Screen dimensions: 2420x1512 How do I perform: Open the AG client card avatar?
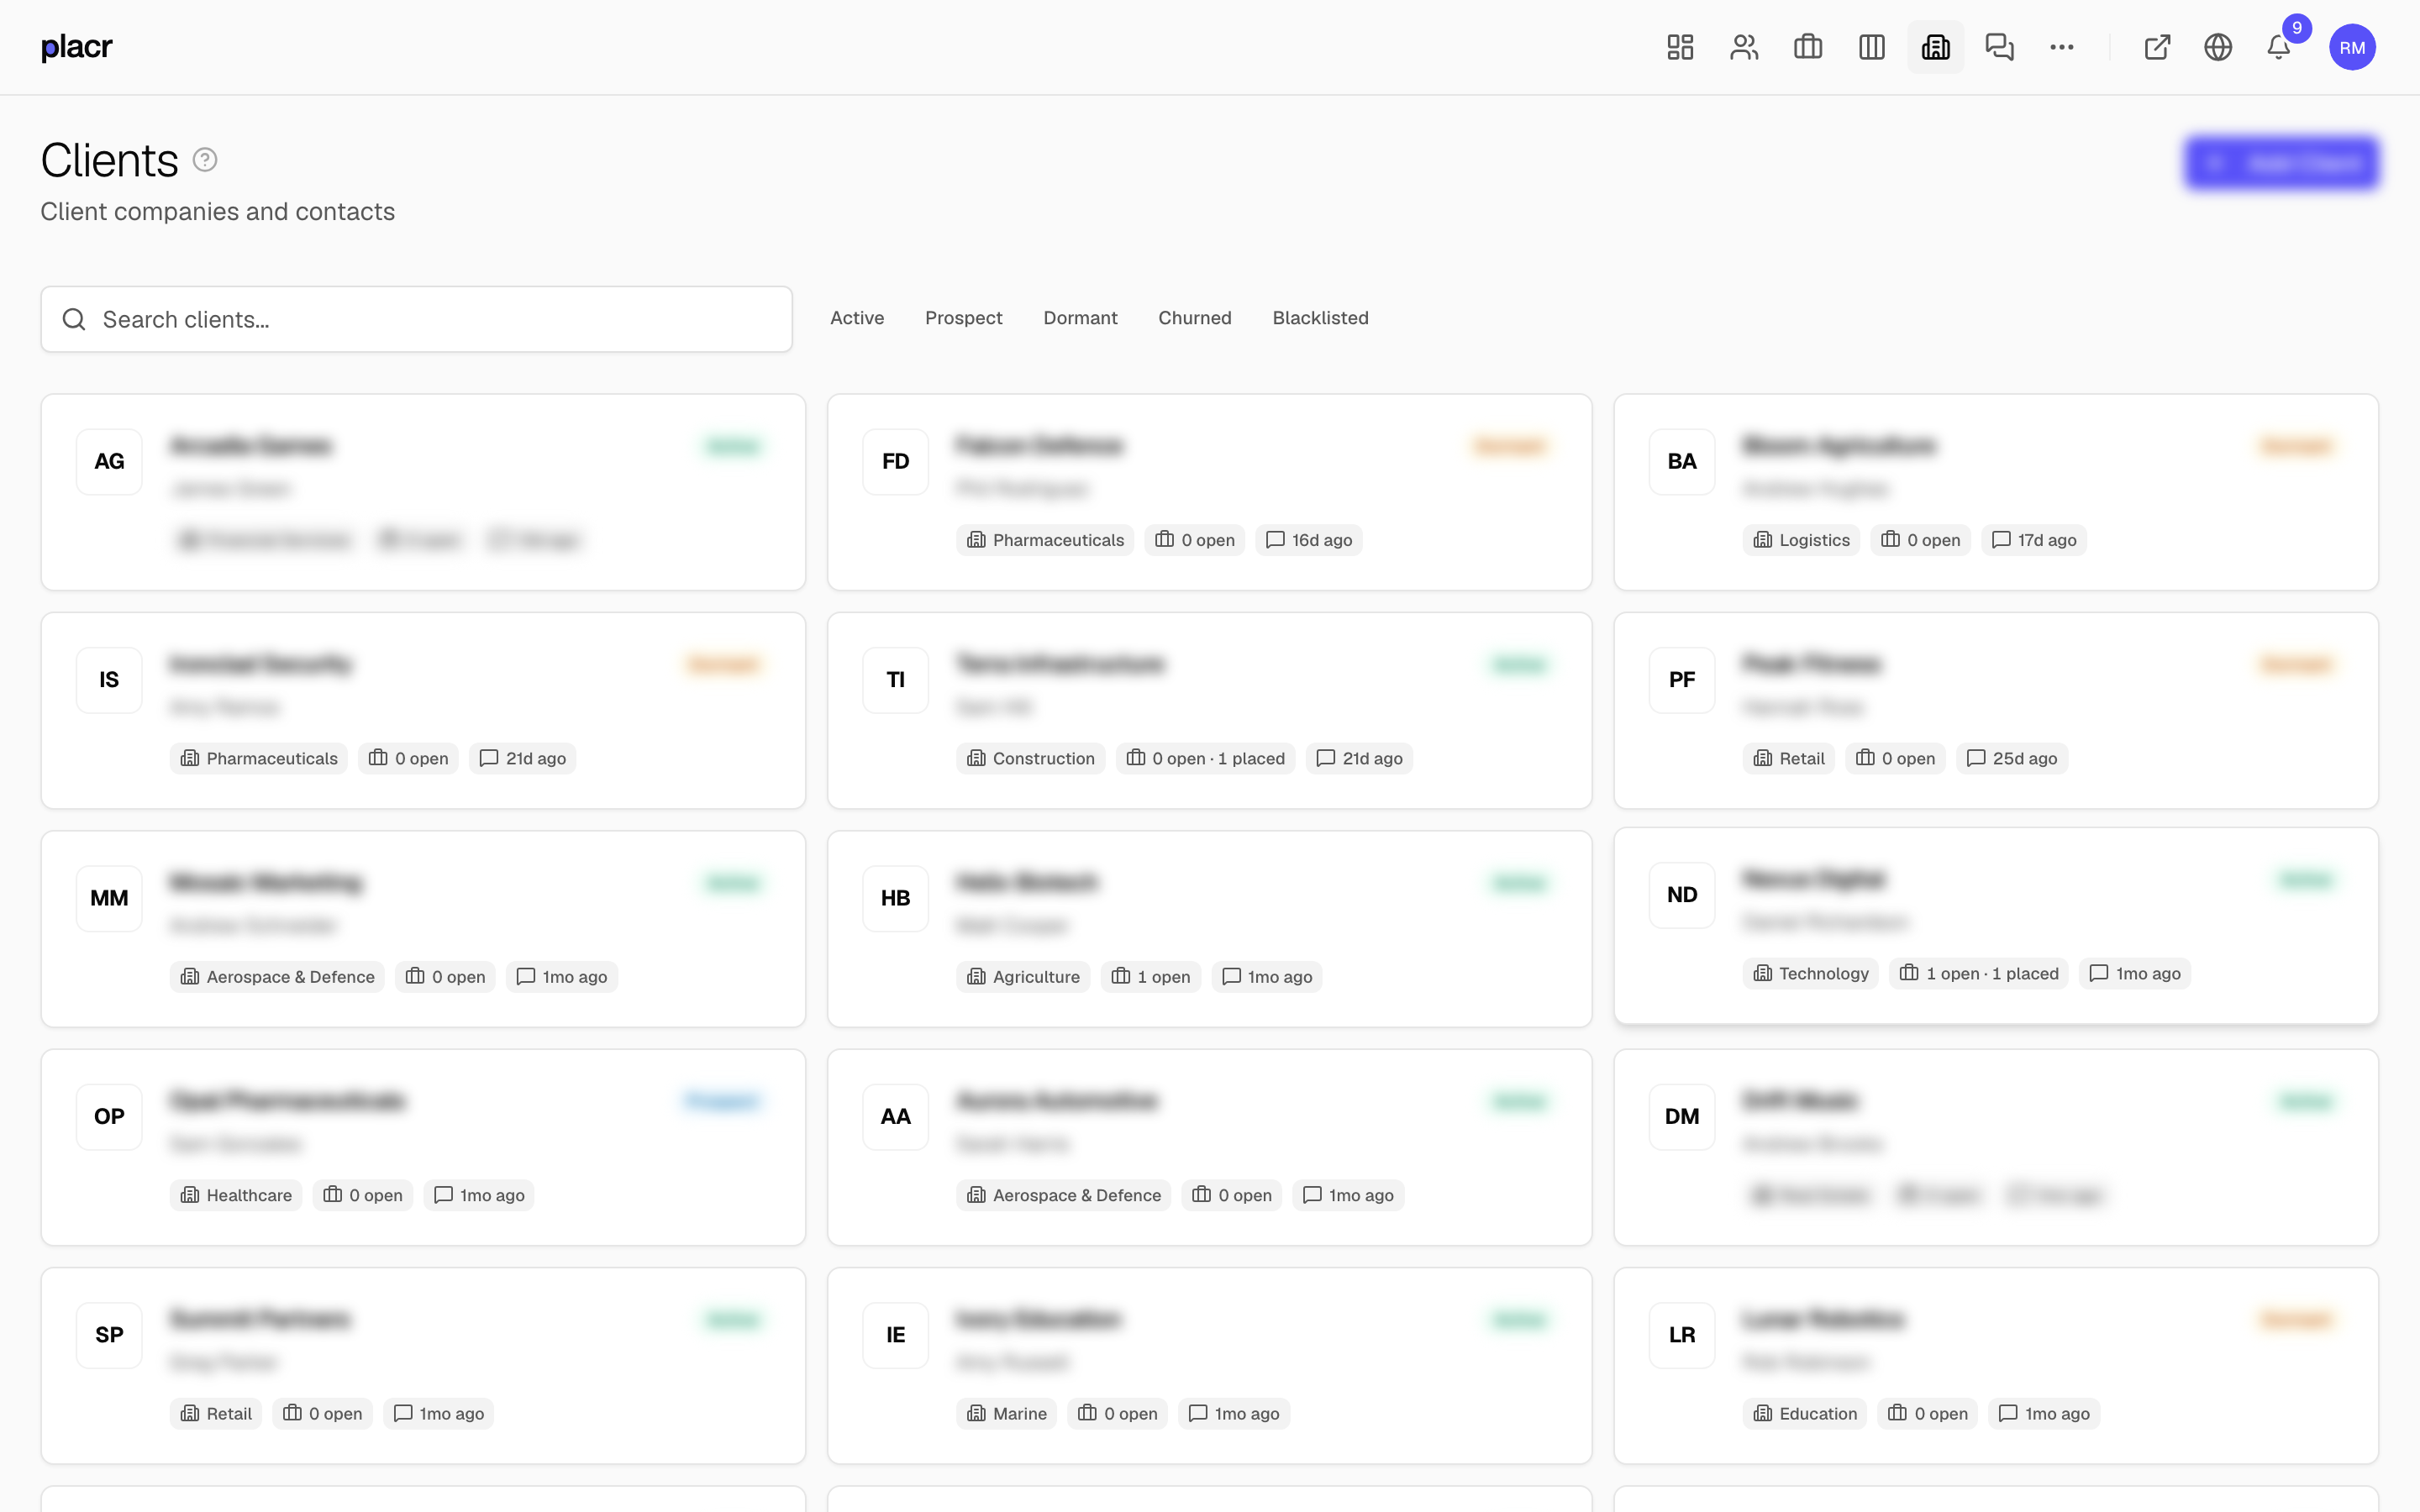[109, 461]
